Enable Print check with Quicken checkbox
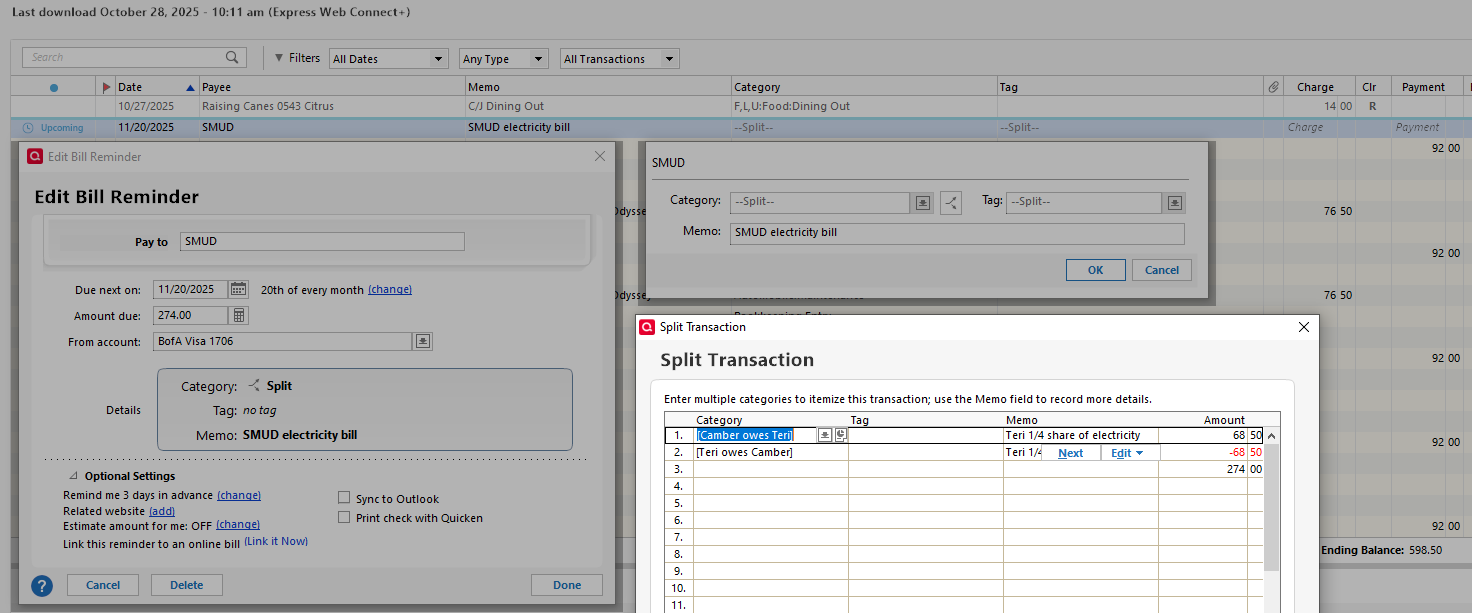This screenshot has height=613, width=1472. [x=344, y=518]
